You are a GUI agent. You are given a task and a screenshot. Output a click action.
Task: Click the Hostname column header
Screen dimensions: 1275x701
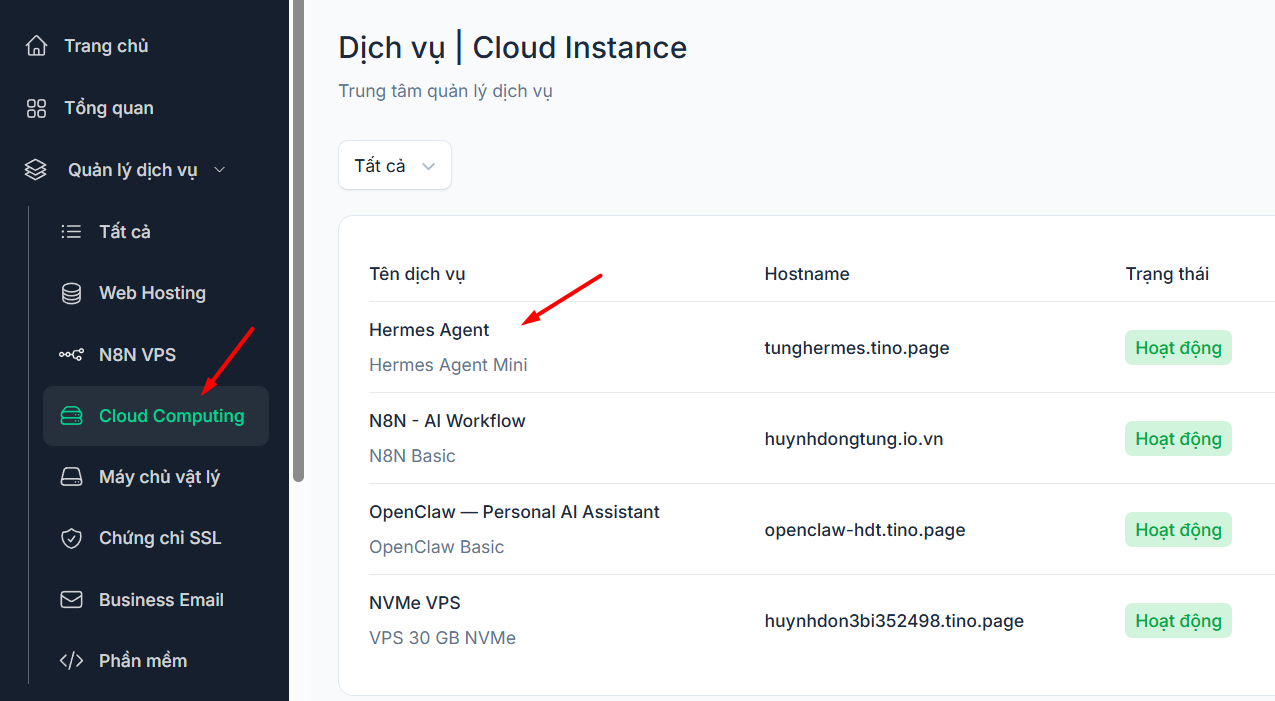[807, 274]
